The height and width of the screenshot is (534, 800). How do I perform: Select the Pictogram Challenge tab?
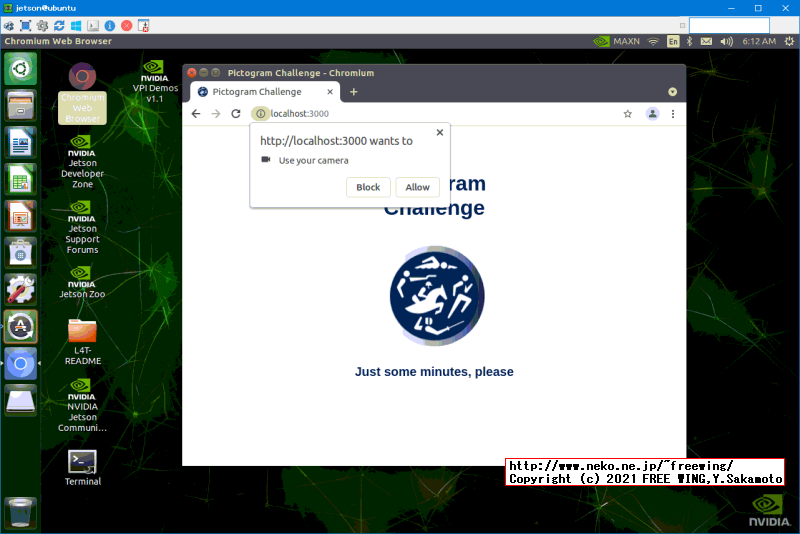pos(260,92)
